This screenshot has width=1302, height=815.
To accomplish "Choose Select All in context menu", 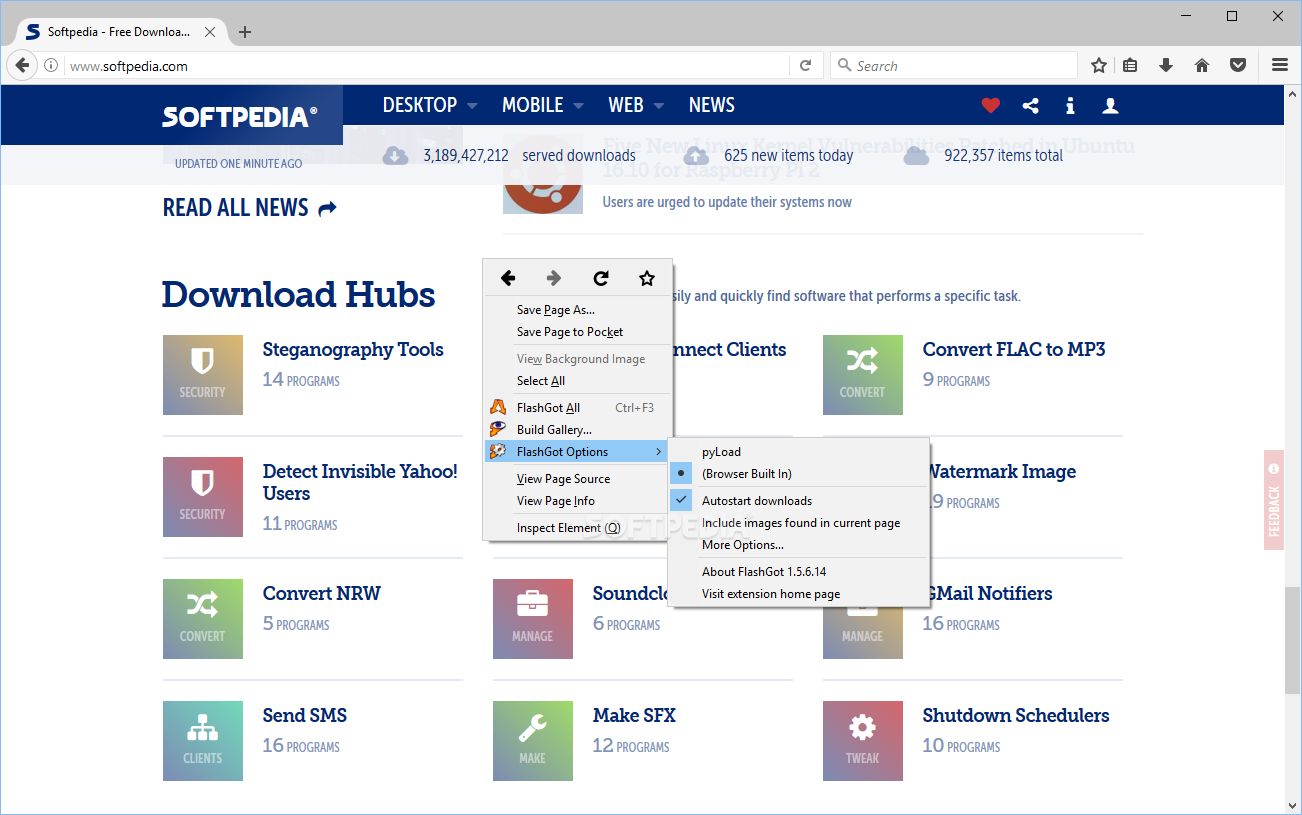I will pos(577,381).
